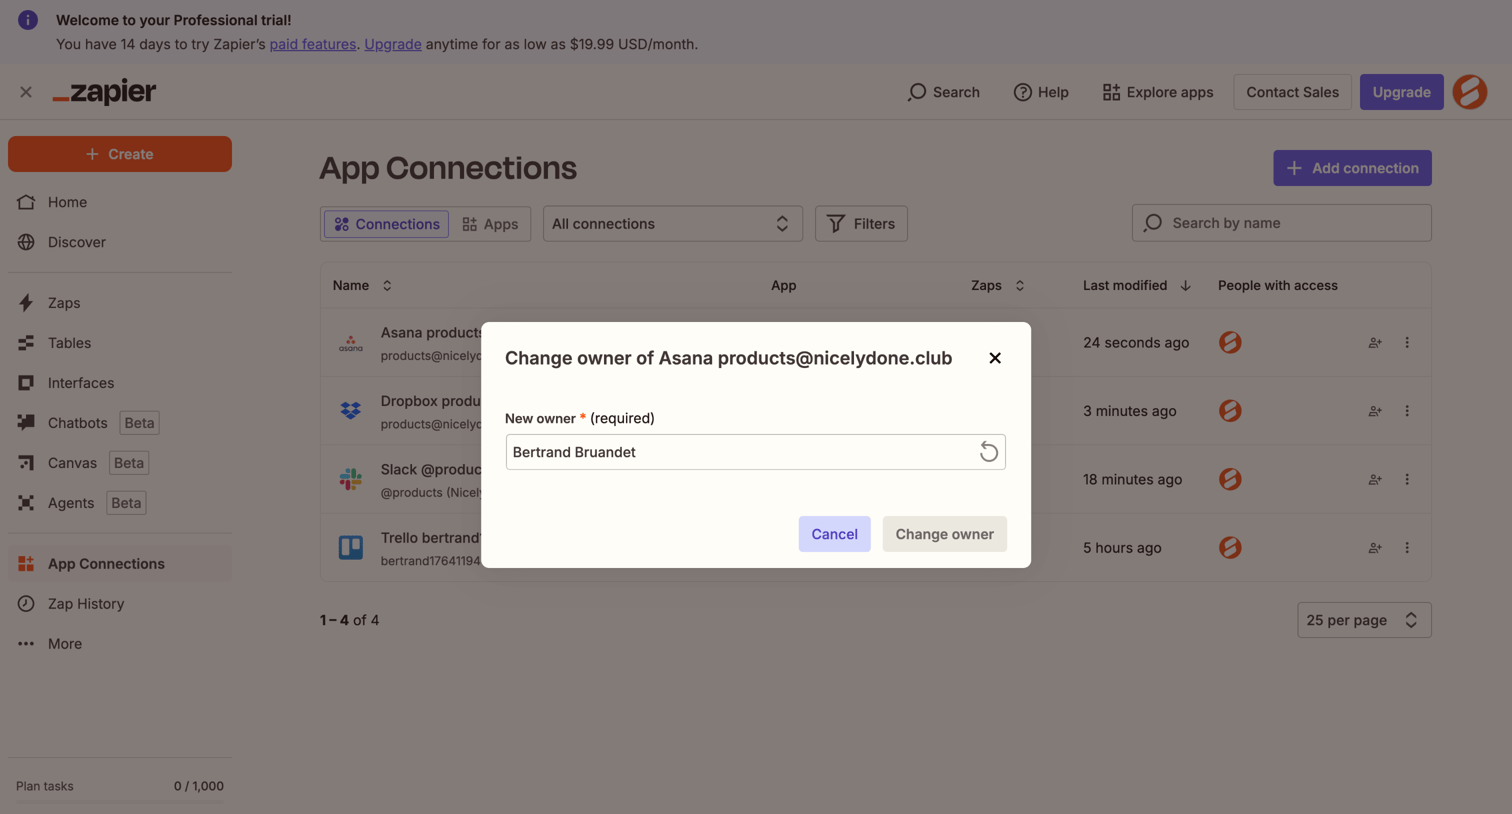Share access for Dropbox connection
The width and height of the screenshot is (1512, 814).
pyautogui.click(x=1375, y=411)
